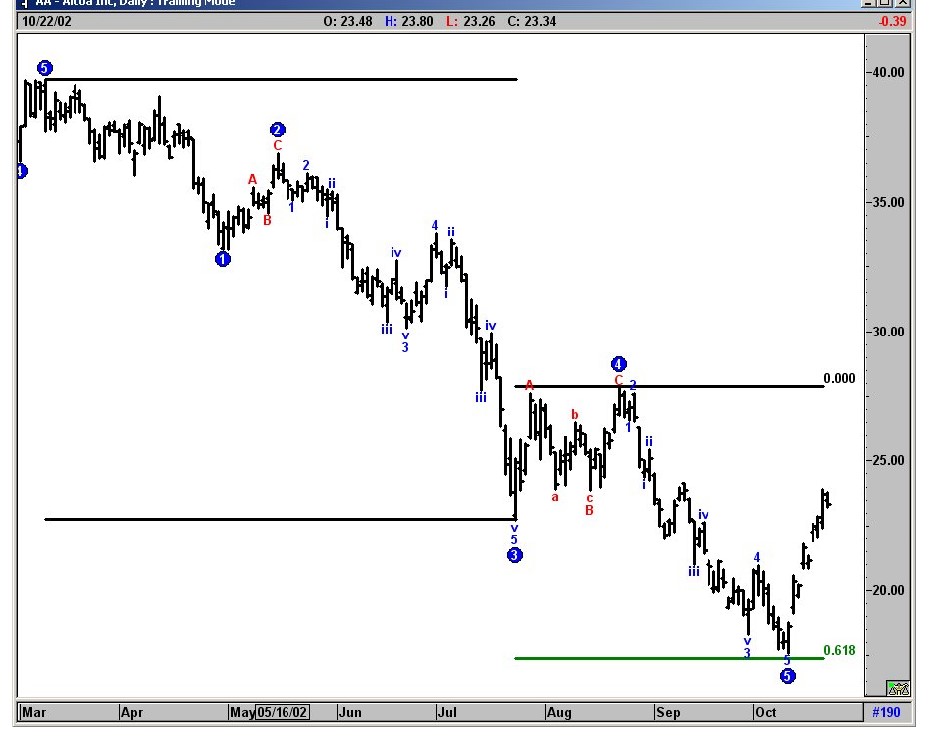Select circled wave 2 label above red C

click(278, 130)
